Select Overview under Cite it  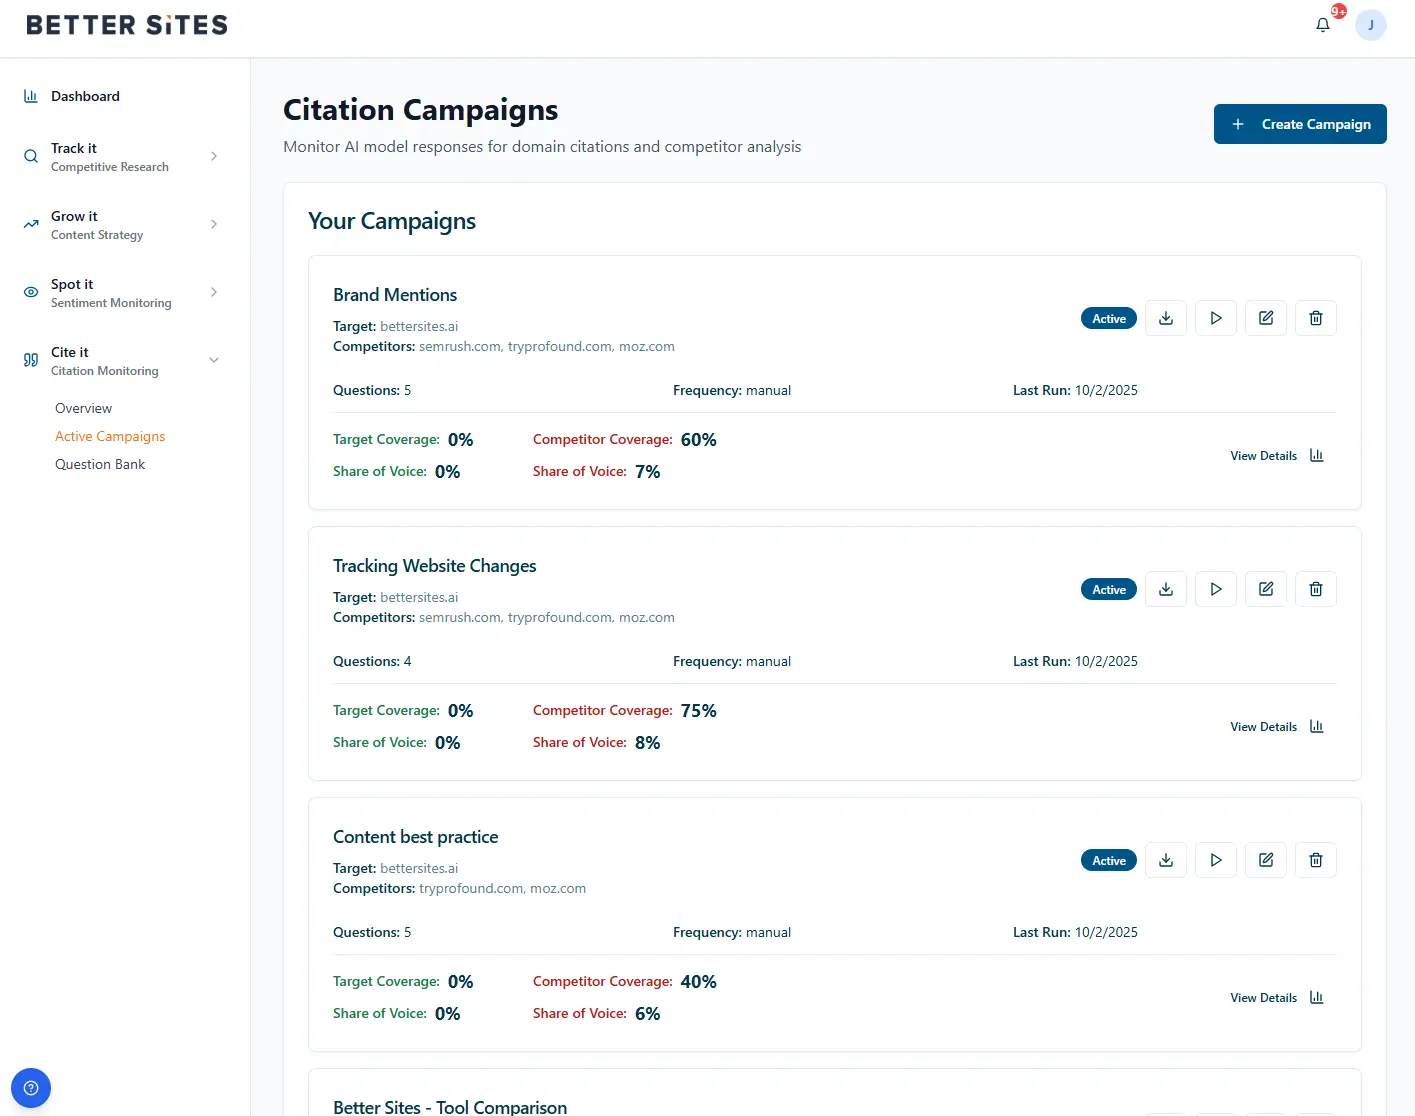83,408
